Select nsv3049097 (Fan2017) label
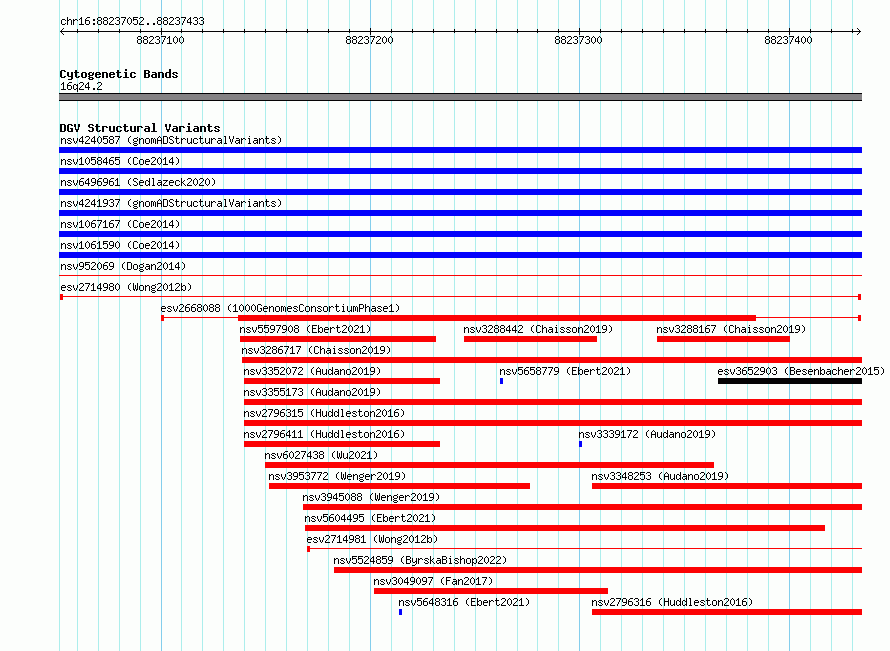This screenshot has height=651, width=890. point(433,581)
